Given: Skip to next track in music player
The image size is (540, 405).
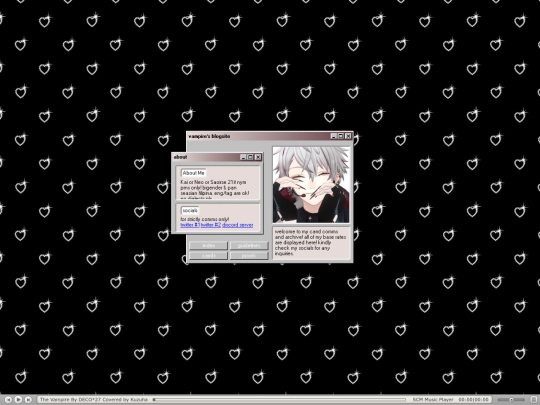Looking at the screenshot, I should coord(29,399).
